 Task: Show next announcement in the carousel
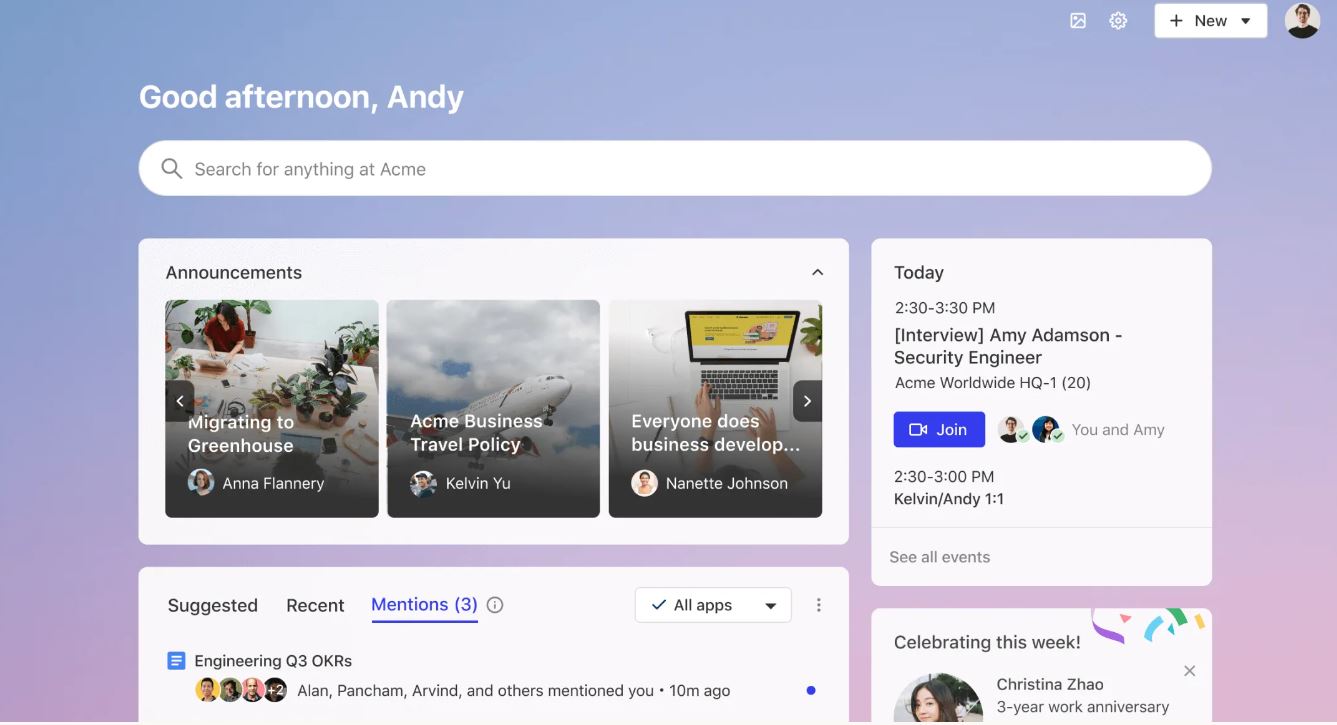(x=807, y=401)
